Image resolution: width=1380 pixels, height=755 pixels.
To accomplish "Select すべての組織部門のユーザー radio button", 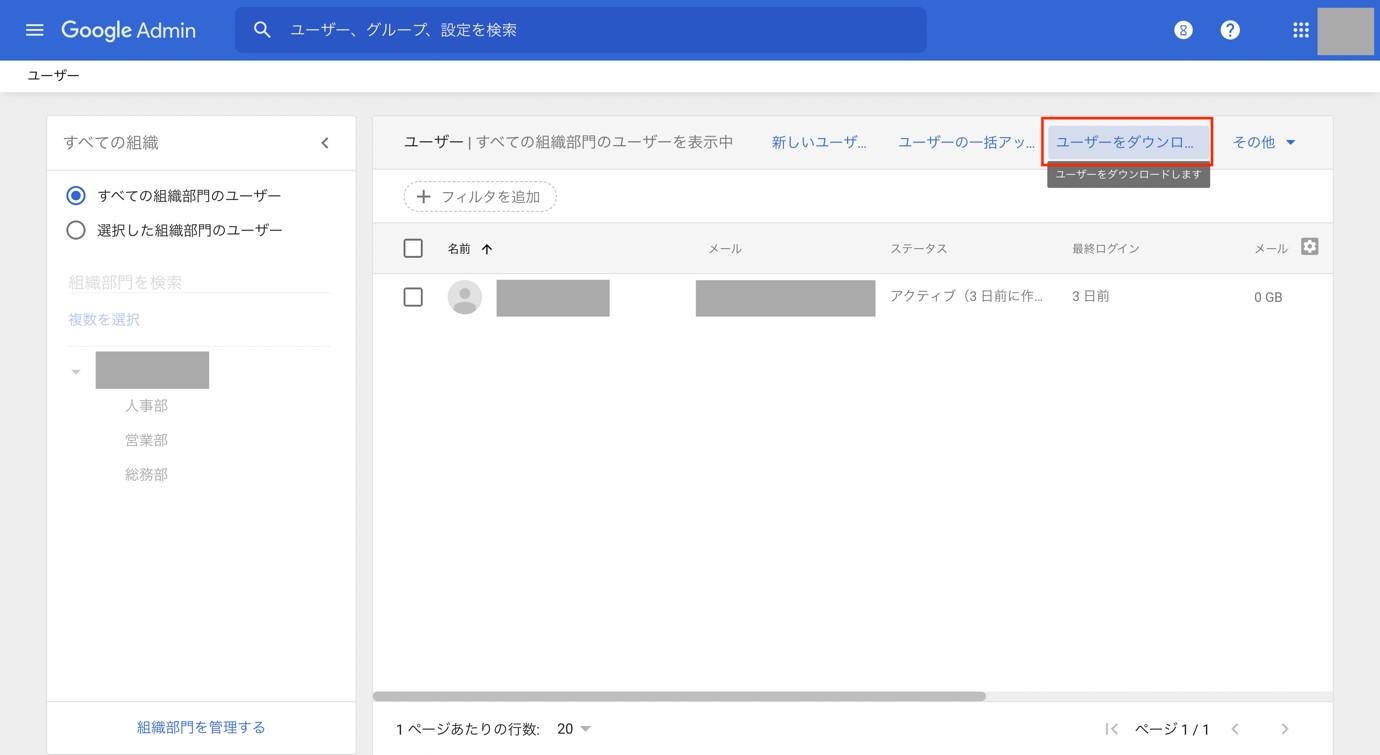I will pos(75,196).
